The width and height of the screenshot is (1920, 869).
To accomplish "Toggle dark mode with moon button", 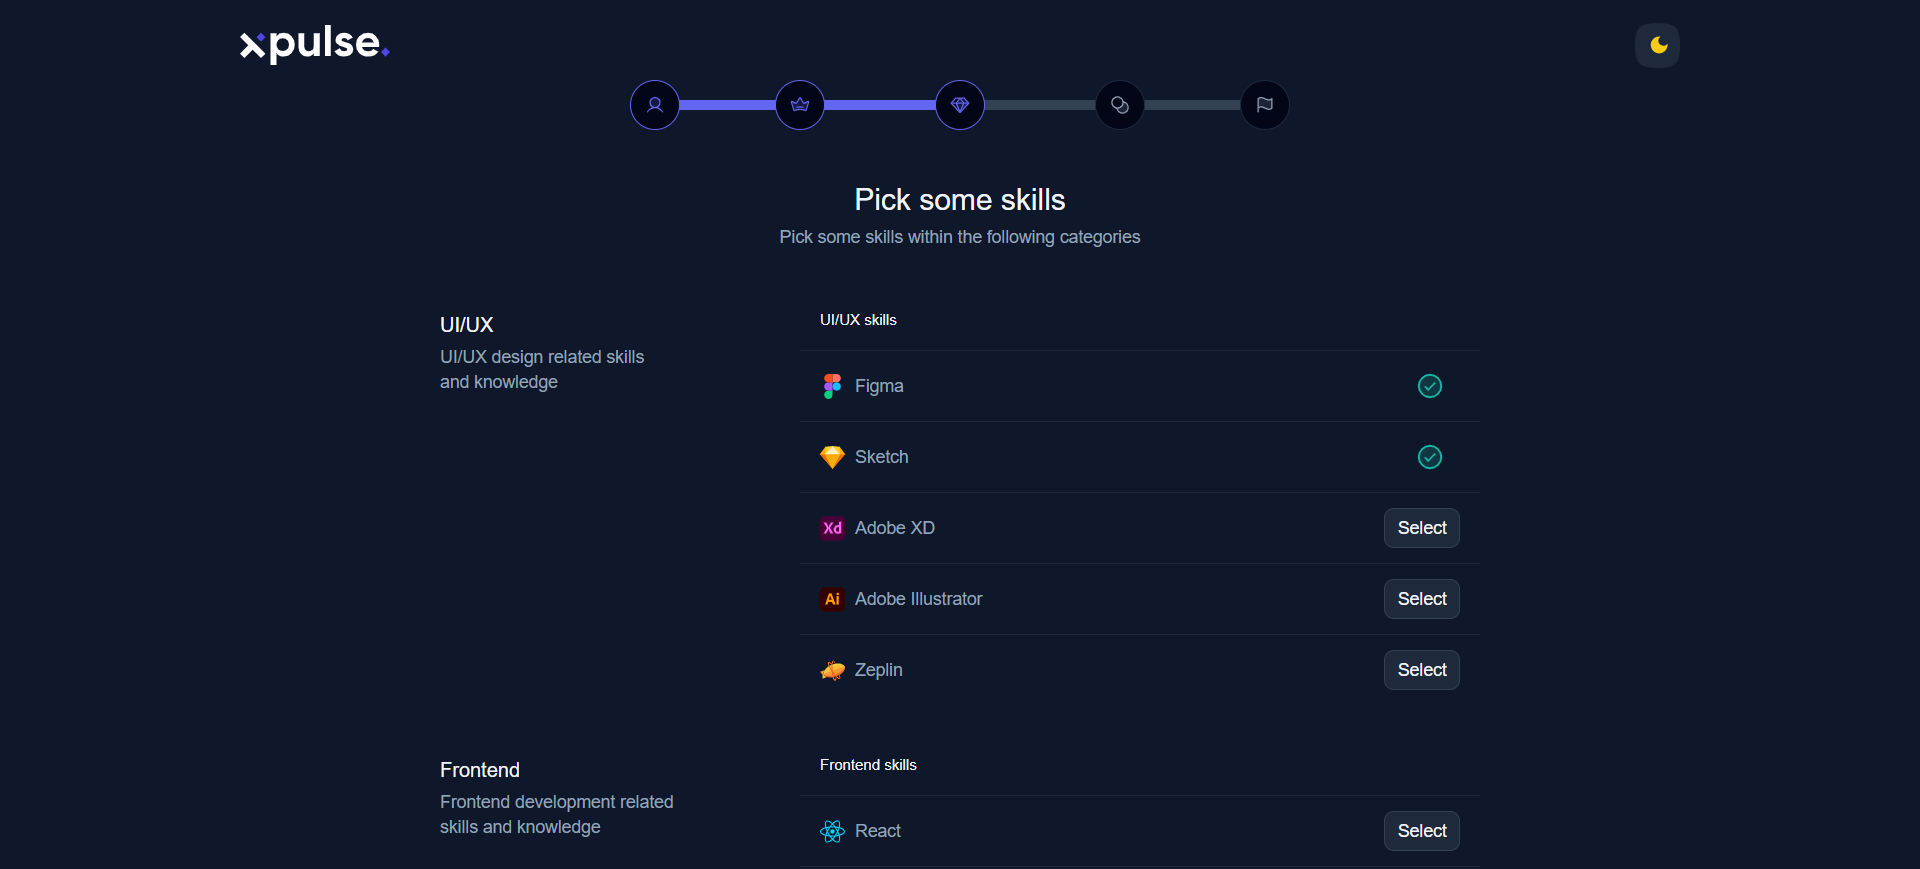I will click(x=1657, y=45).
